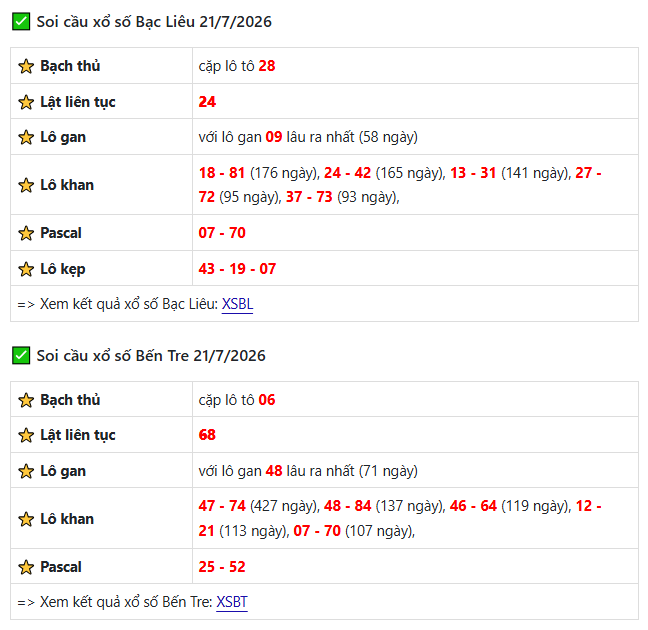Click the lô gan number 48

[x=274, y=471]
